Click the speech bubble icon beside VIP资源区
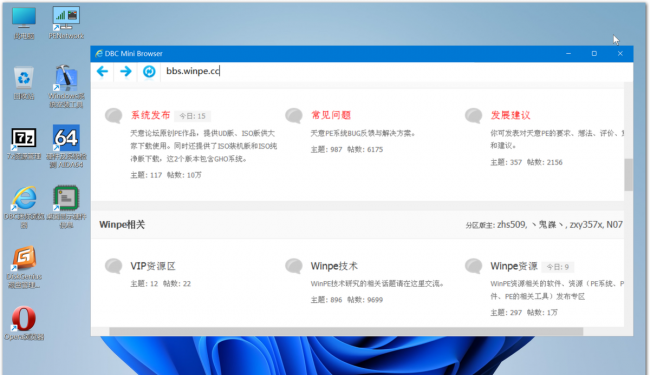The height and width of the screenshot is (375, 650). (x=114, y=266)
